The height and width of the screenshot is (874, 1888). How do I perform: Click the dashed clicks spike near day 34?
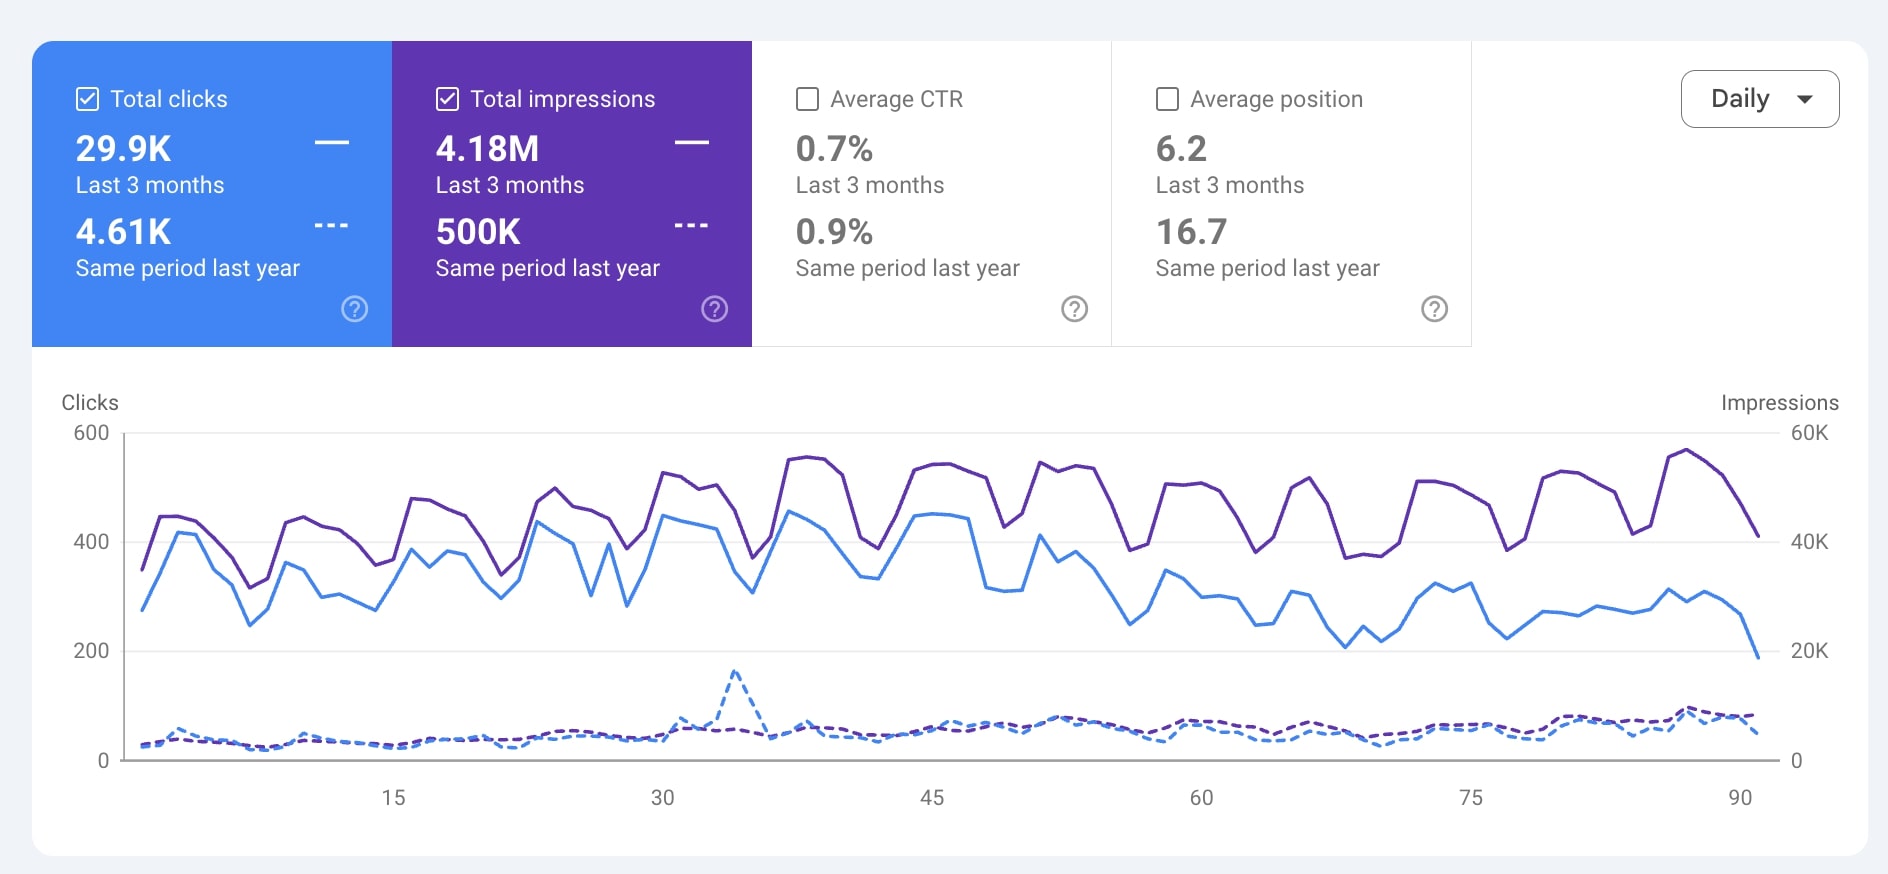click(735, 672)
